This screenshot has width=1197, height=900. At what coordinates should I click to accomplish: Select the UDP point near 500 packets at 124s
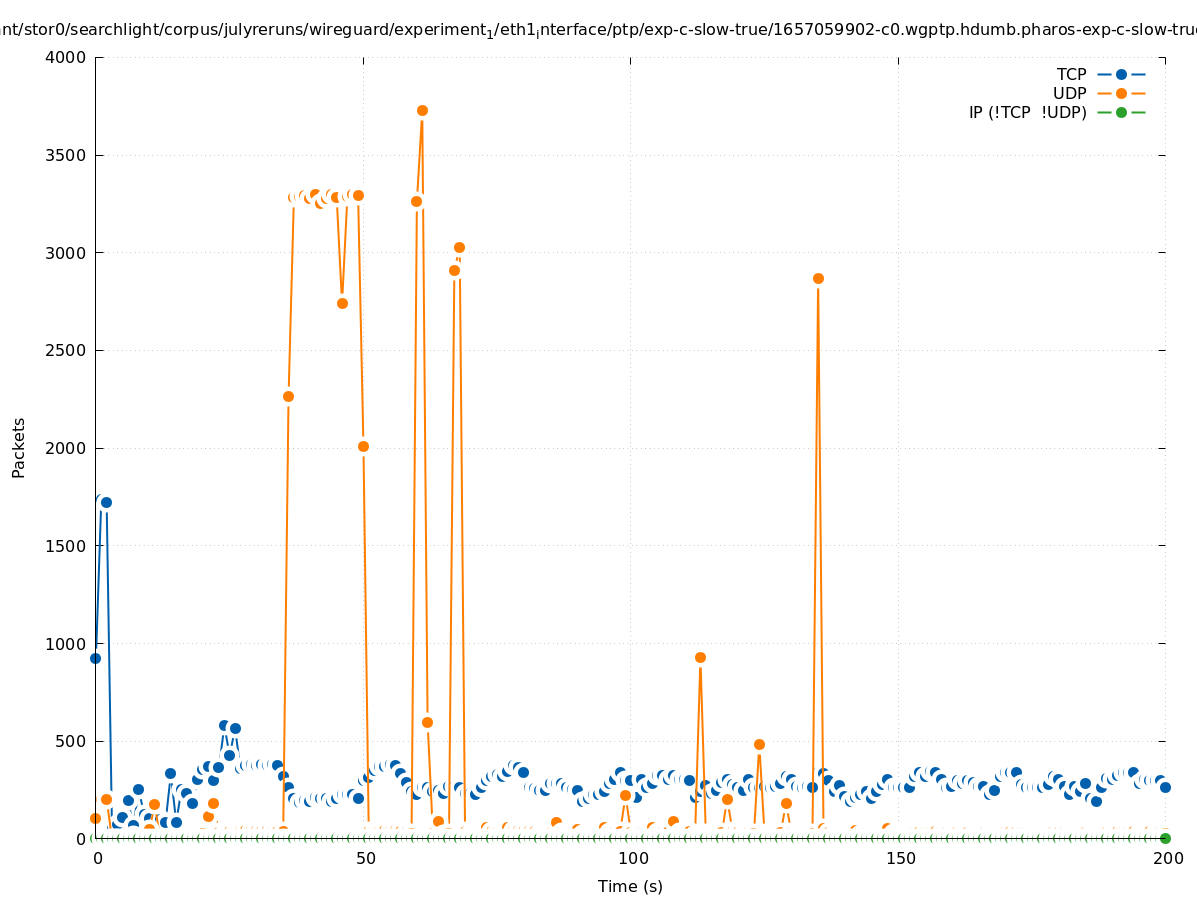click(x=759, y=744)
